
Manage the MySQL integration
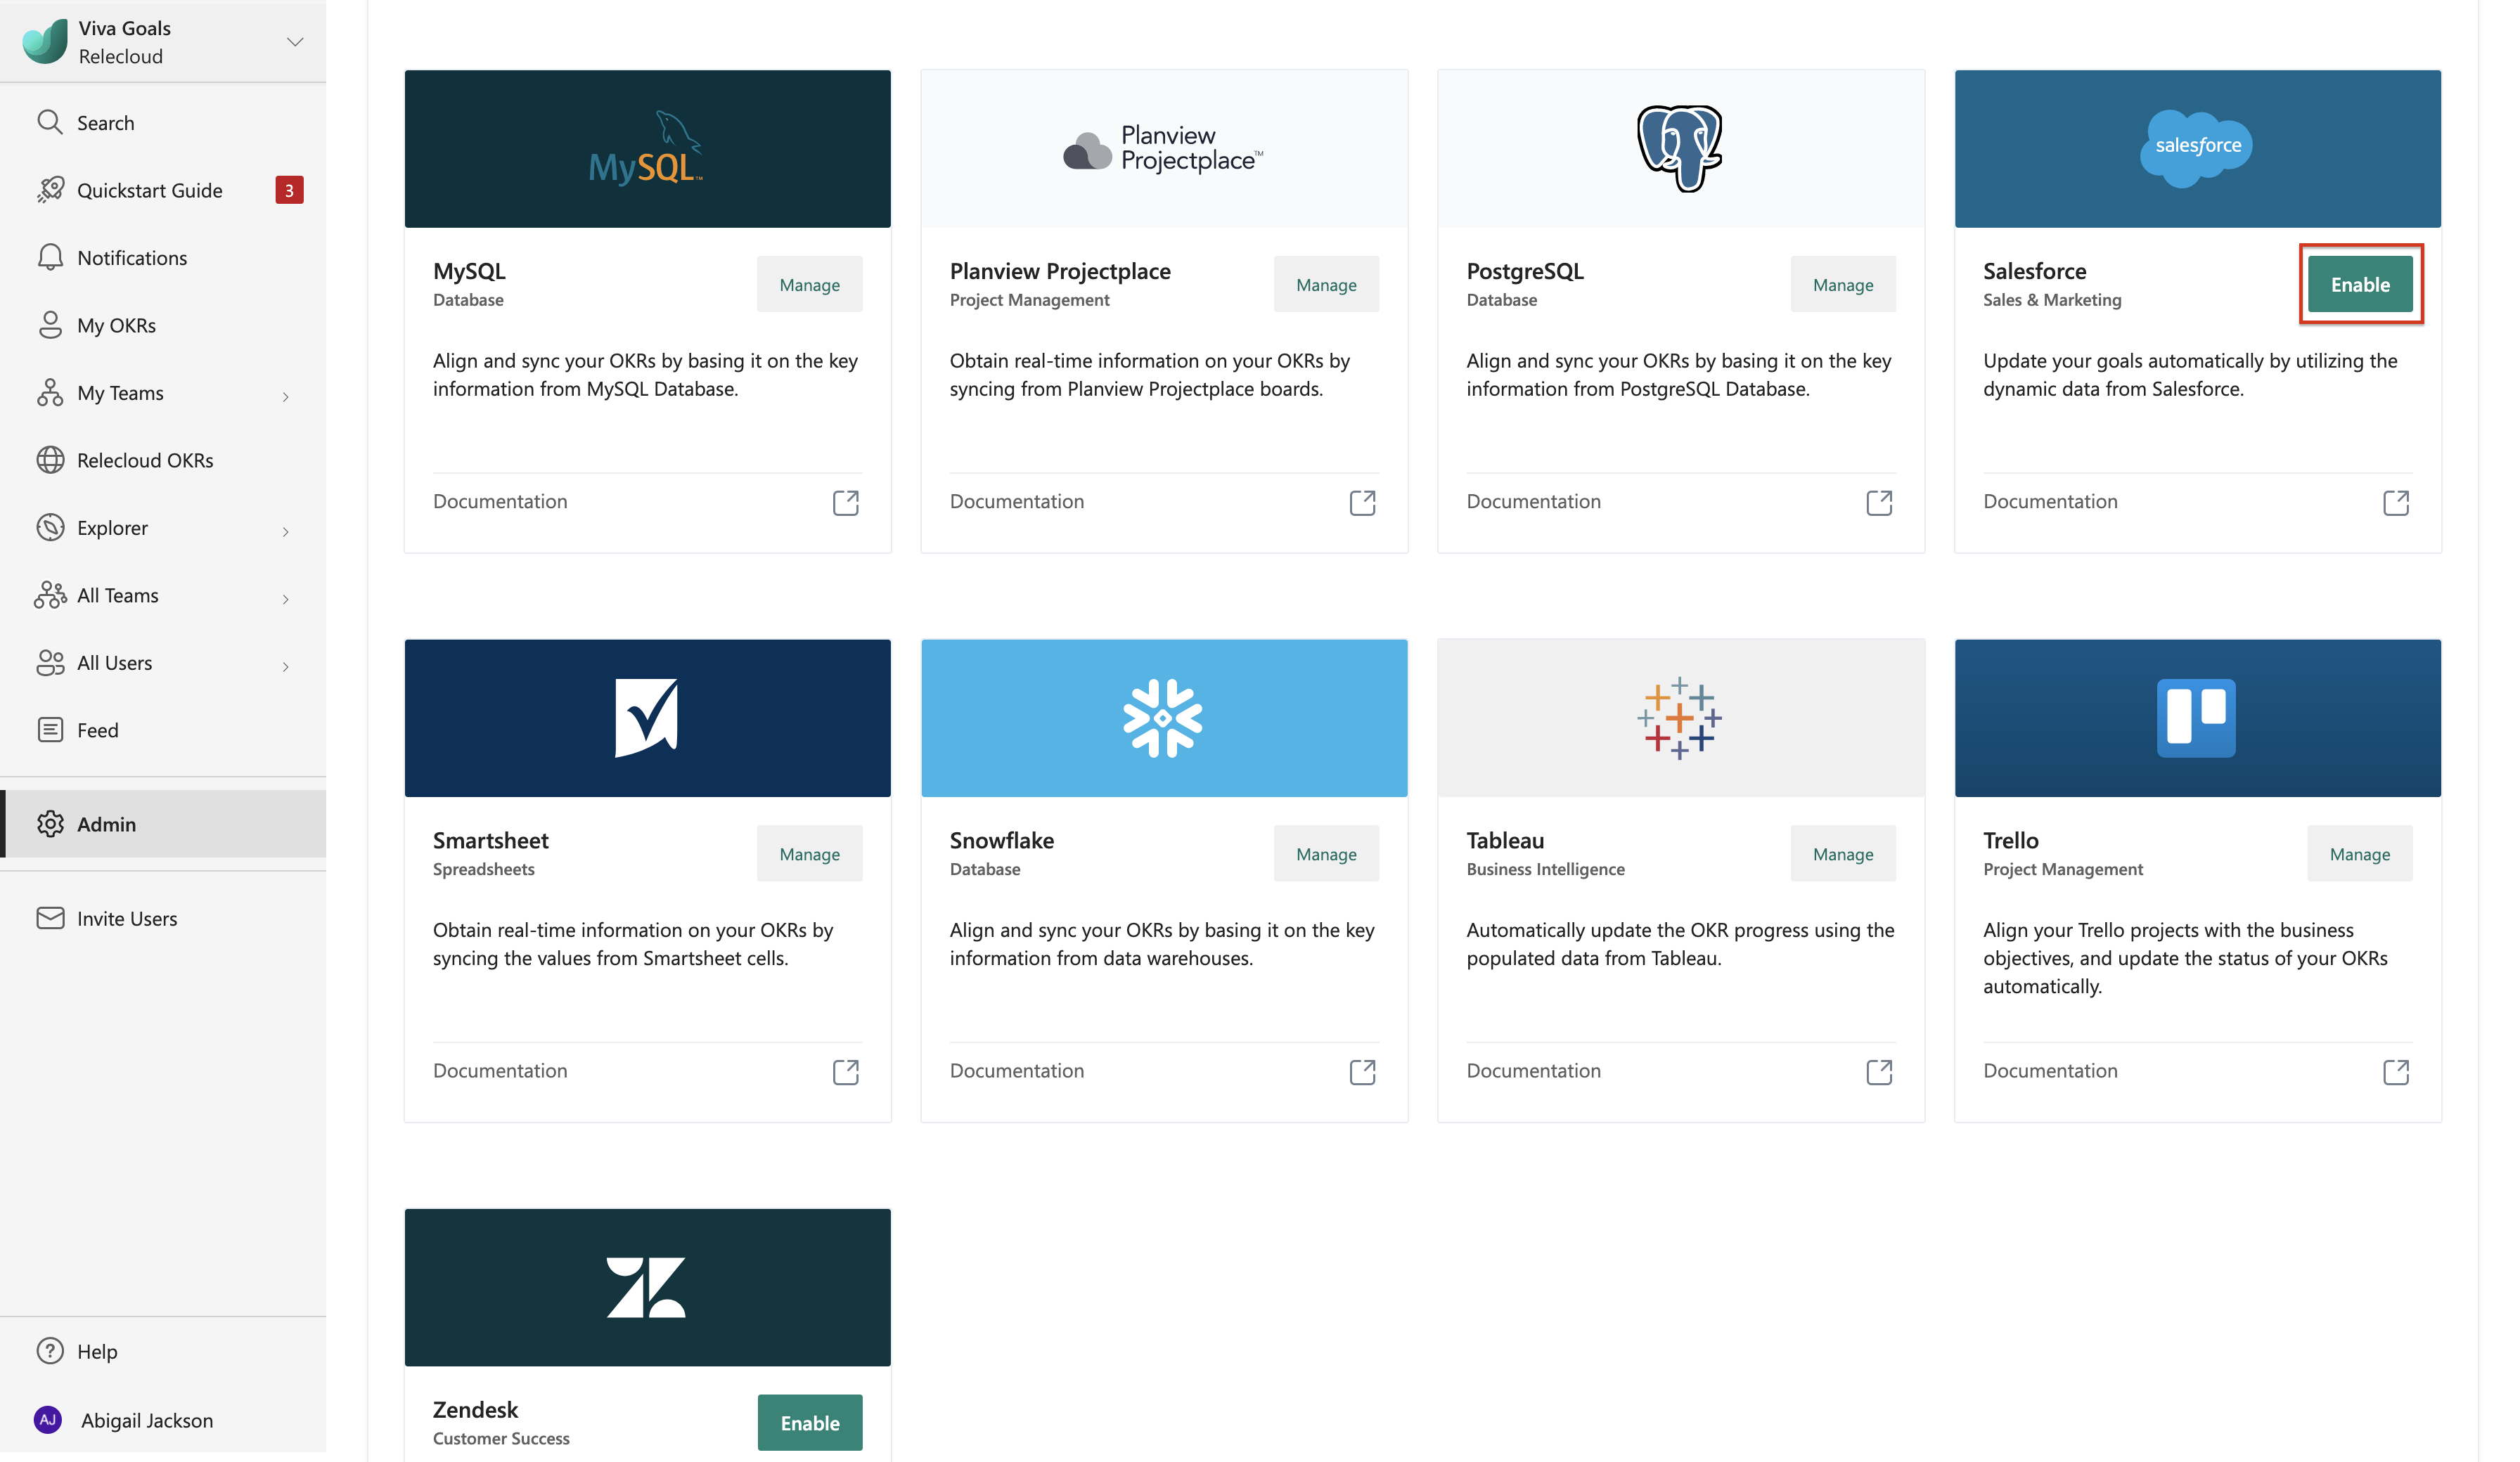[809, 284]
